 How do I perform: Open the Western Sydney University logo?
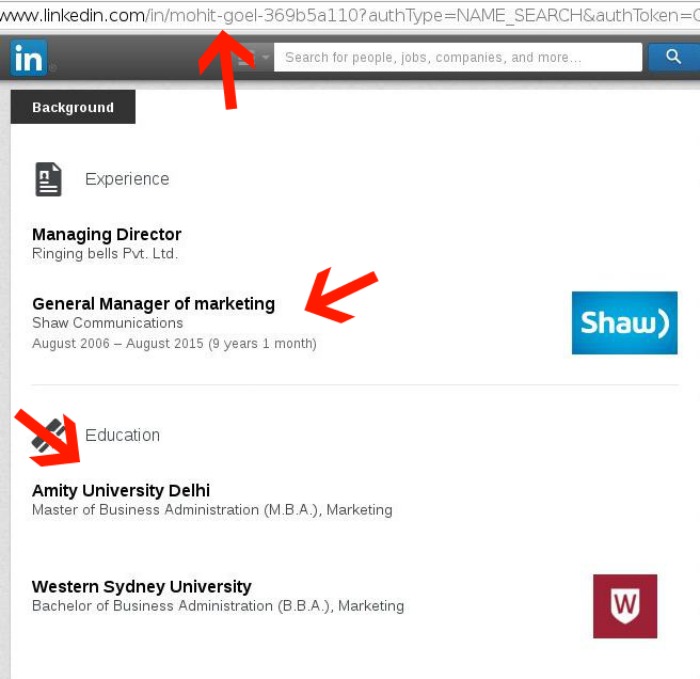[x=625, y=606]
